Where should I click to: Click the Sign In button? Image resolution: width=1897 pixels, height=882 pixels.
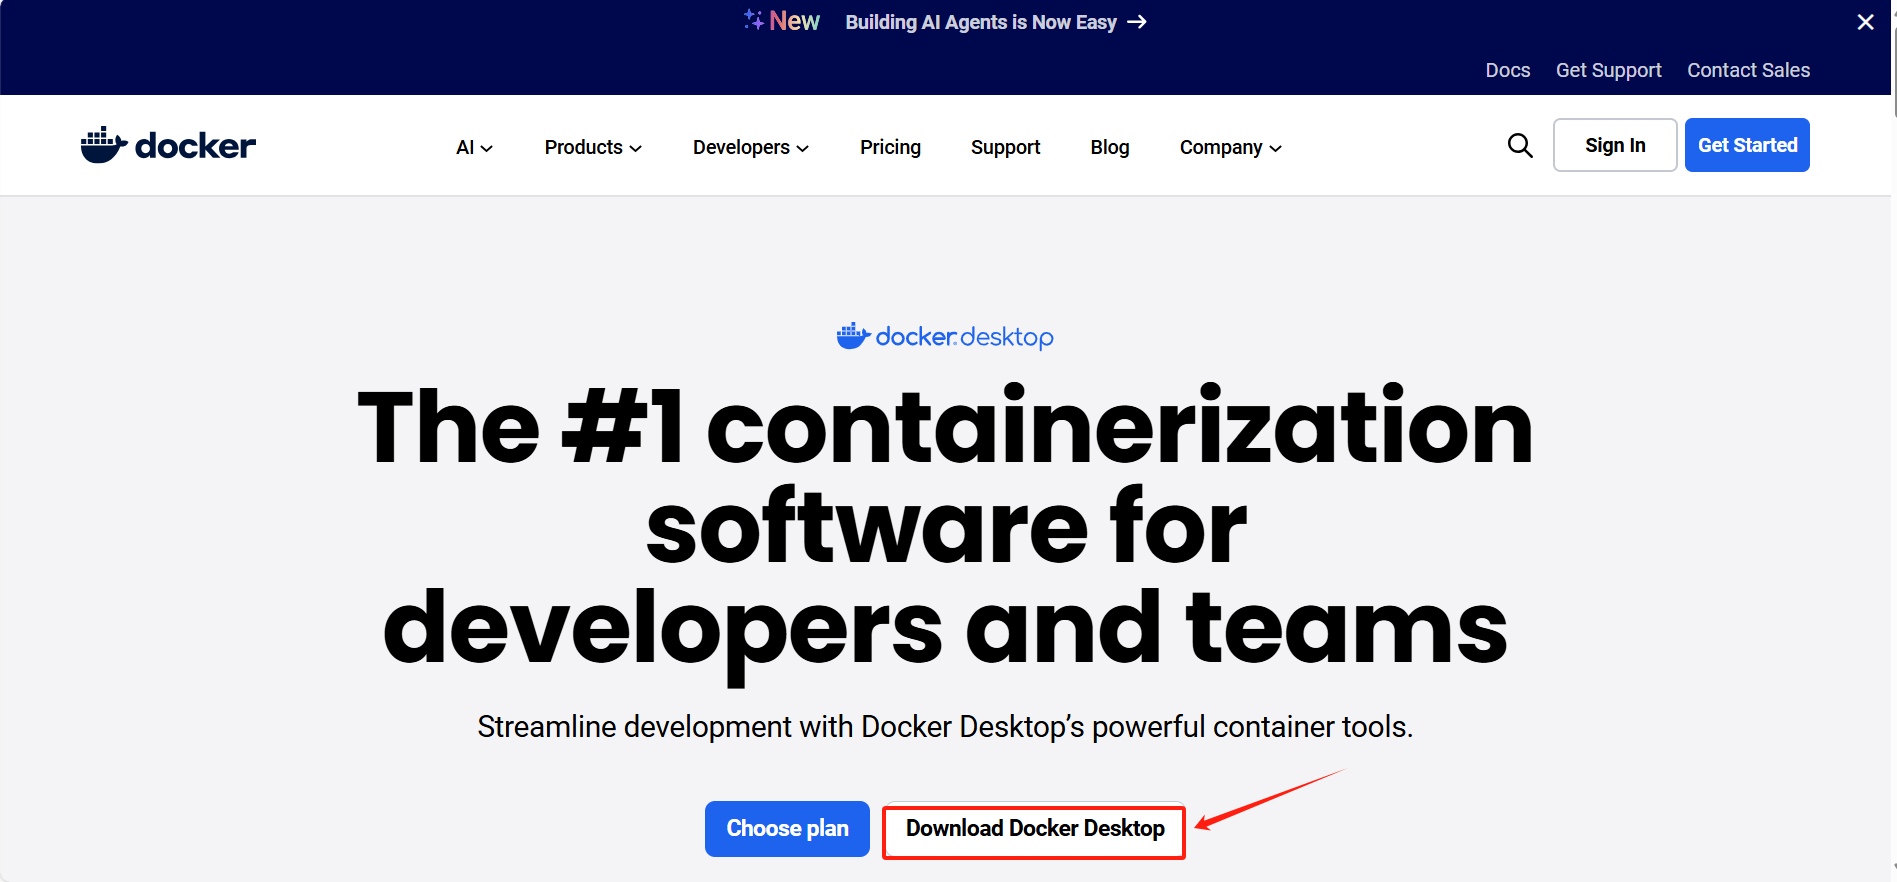1615,145
